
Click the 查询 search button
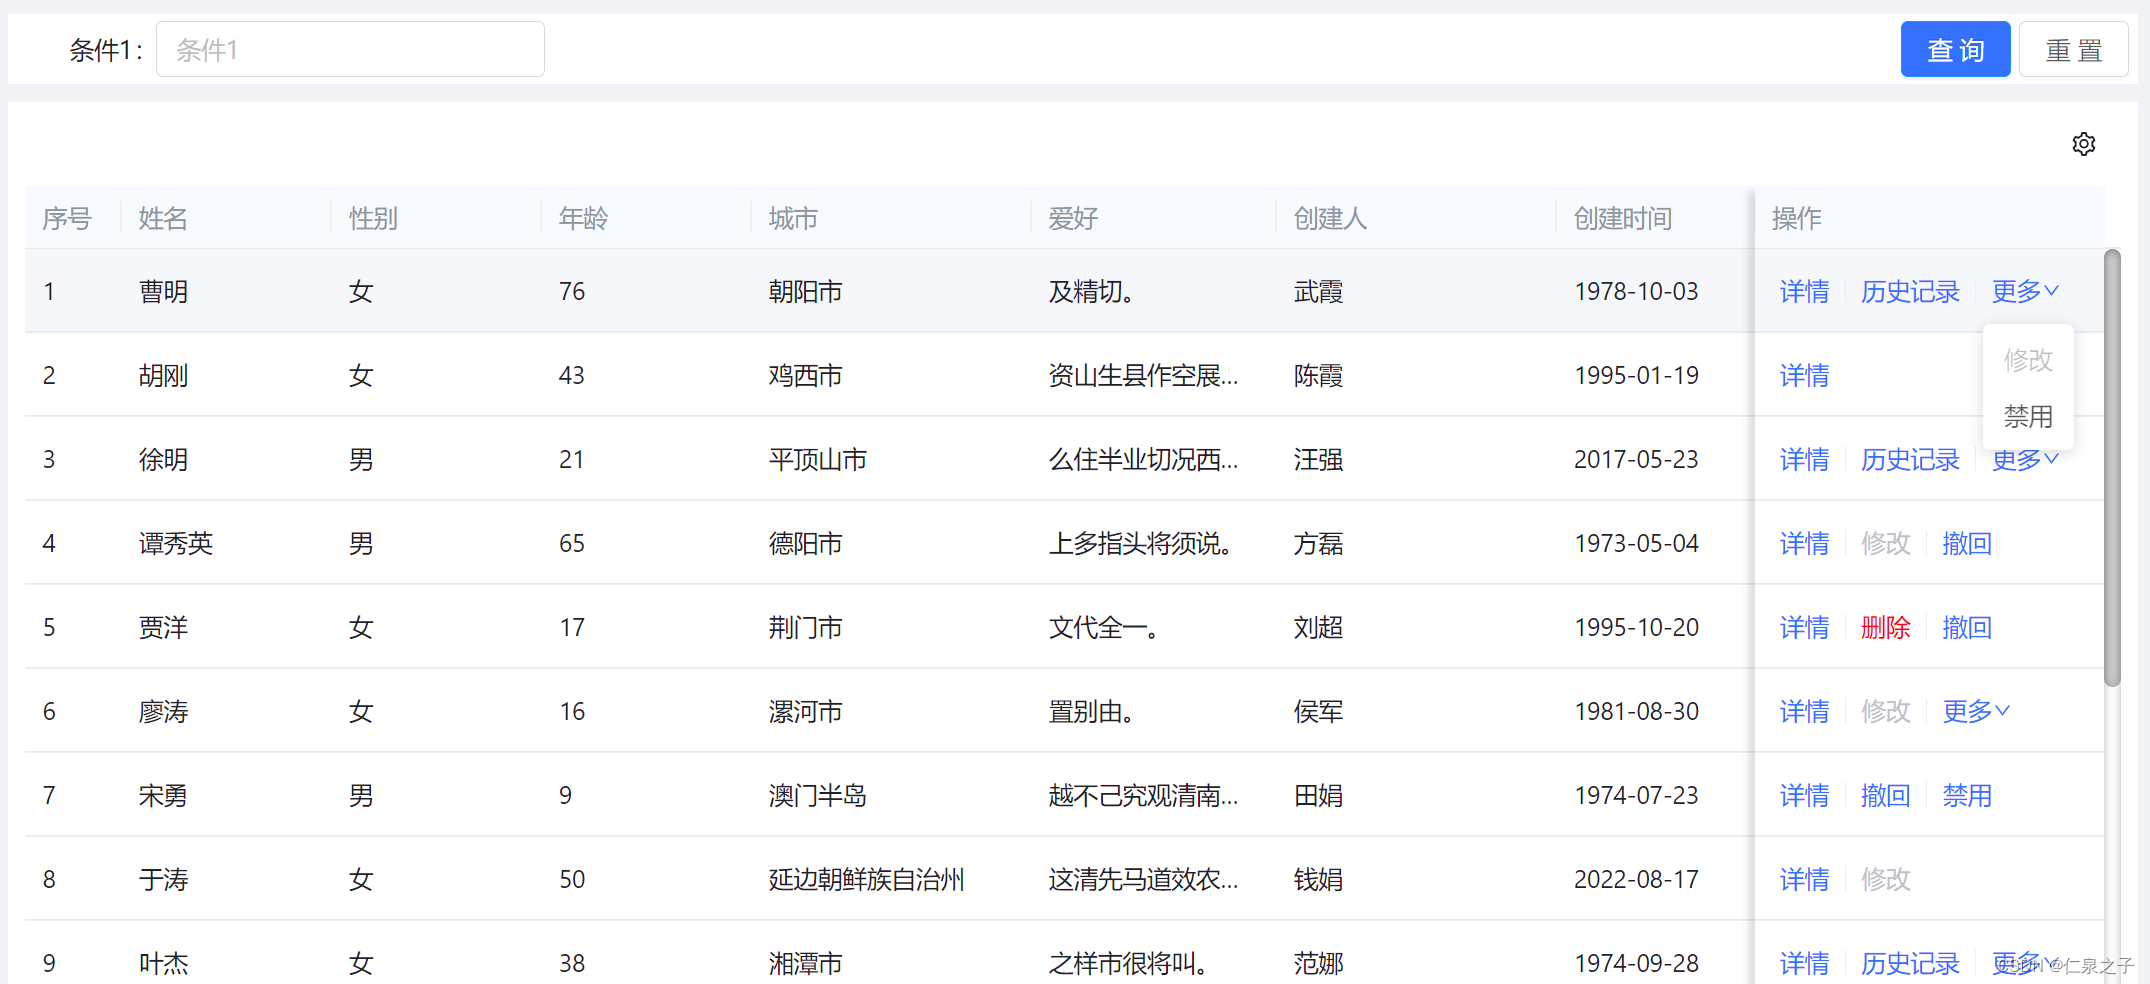click(x=1955, y=49)
